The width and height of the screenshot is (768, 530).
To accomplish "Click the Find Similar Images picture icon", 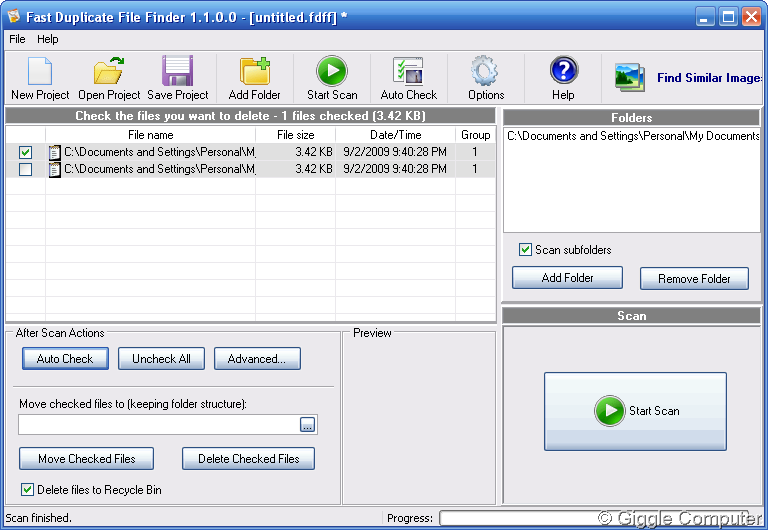I will 630,78.
